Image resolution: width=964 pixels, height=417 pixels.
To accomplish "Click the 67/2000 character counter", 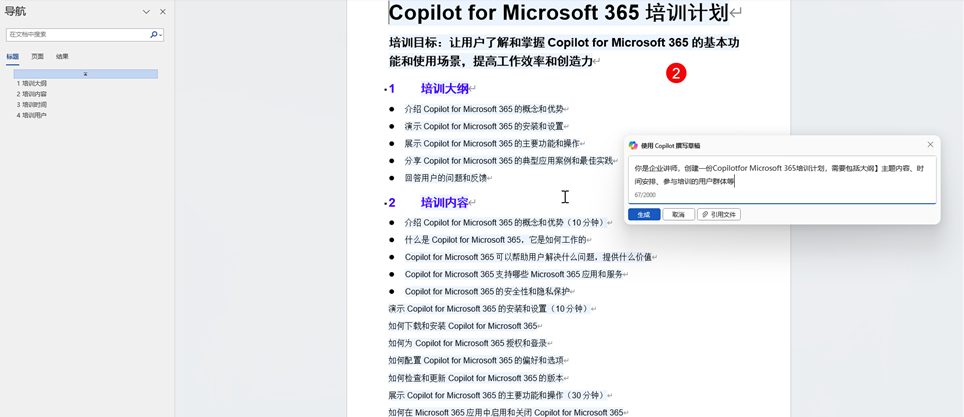I will pos(645,195).
